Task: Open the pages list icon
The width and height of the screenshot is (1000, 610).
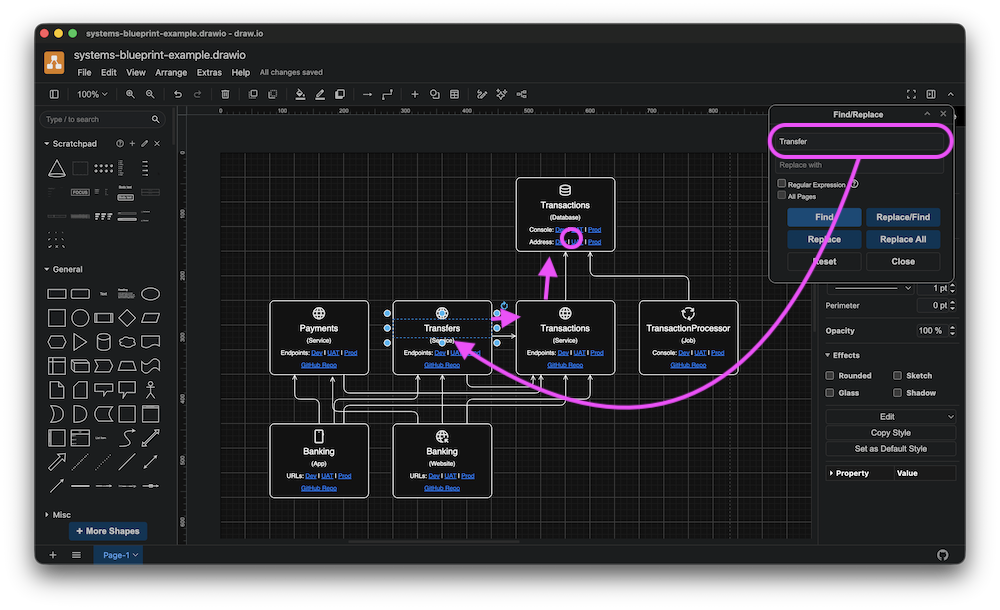Action: (x=77, y=554)
